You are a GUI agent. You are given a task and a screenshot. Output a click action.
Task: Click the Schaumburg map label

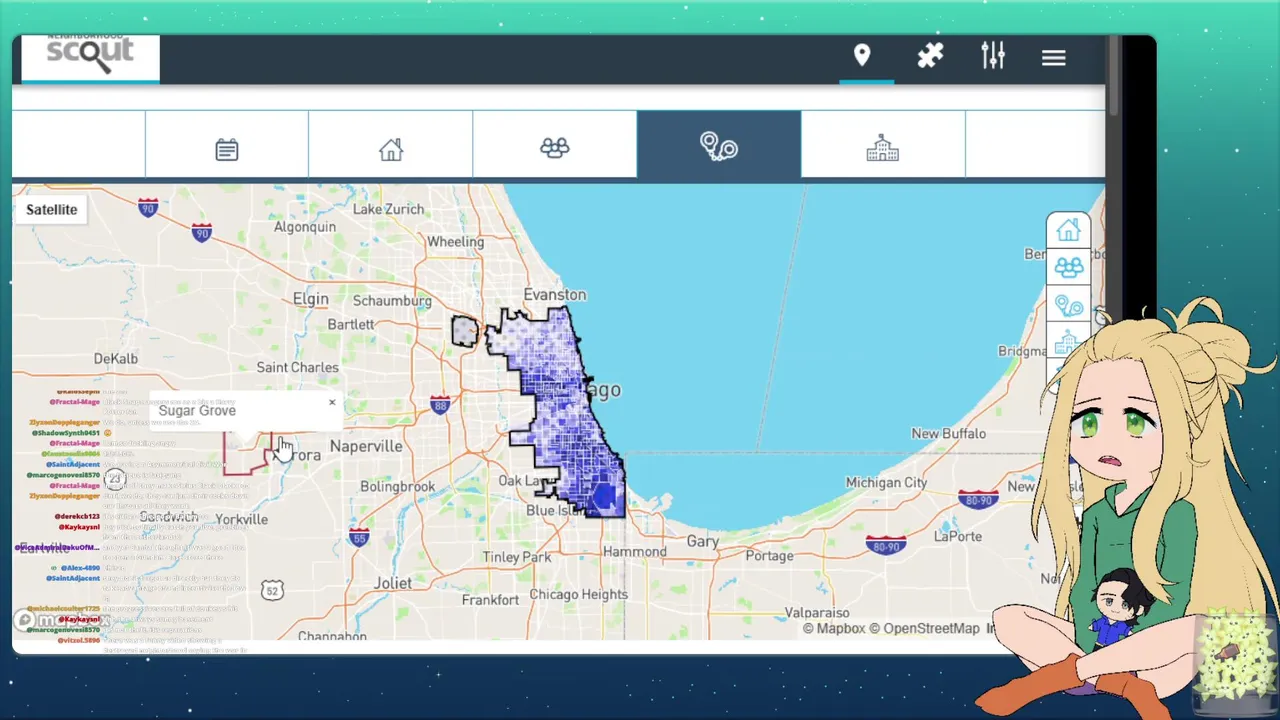tap(392, 300)
